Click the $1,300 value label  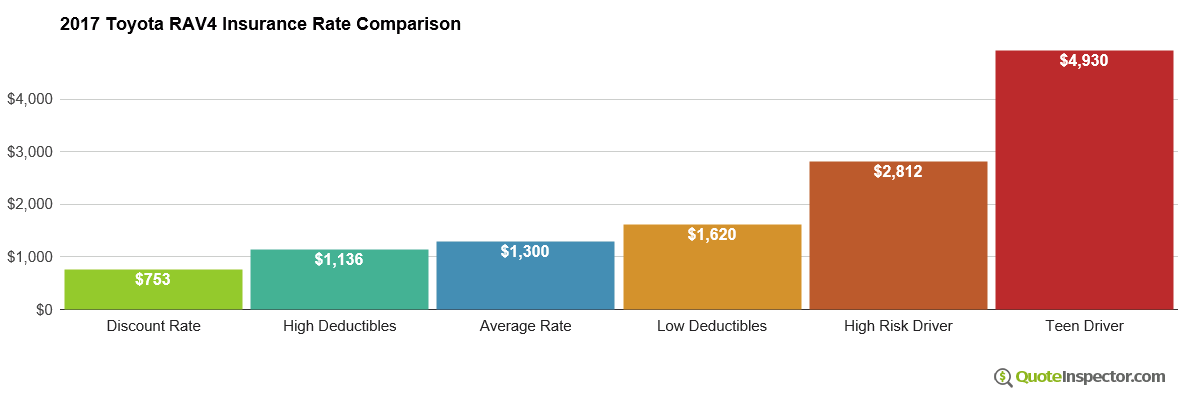(x=525, y=251)
